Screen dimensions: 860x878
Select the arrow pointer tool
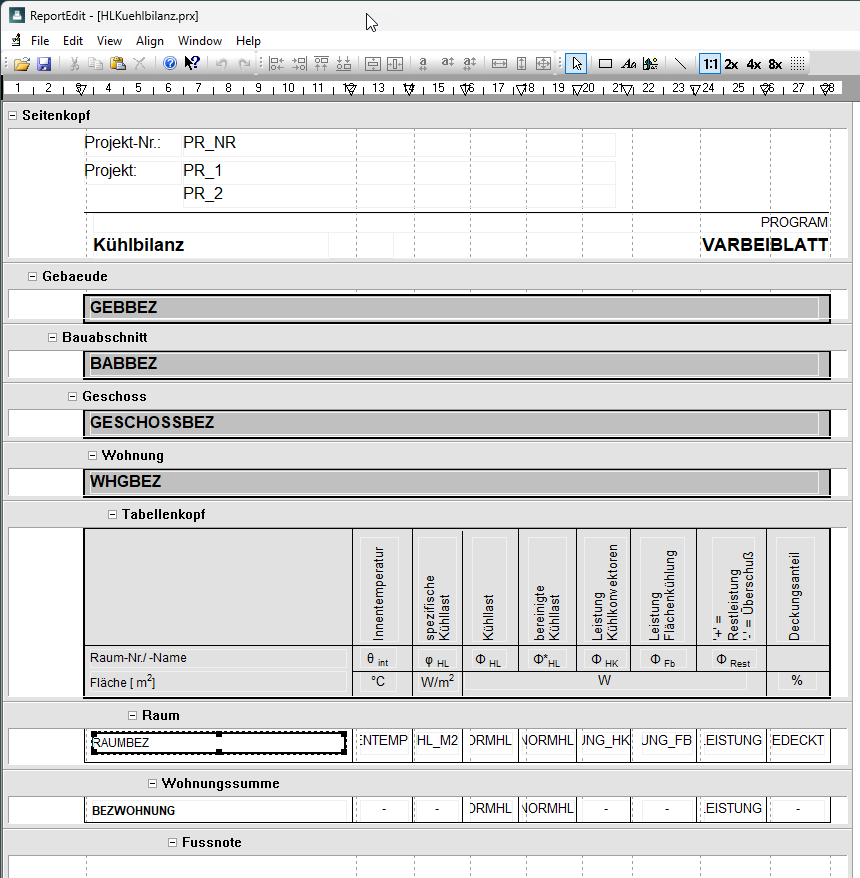point(576,64)
